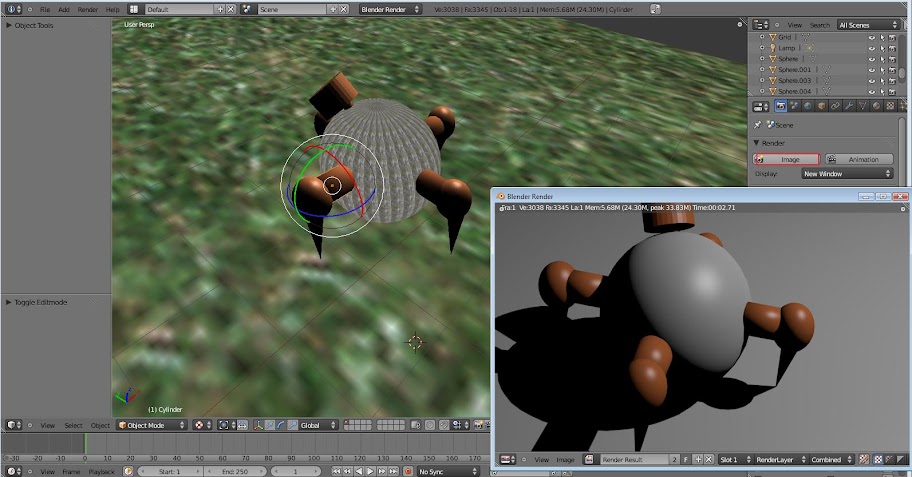Expand the Object Tools panel
The width and height of the screenshot is (912, 477).
tap(9, 25)
